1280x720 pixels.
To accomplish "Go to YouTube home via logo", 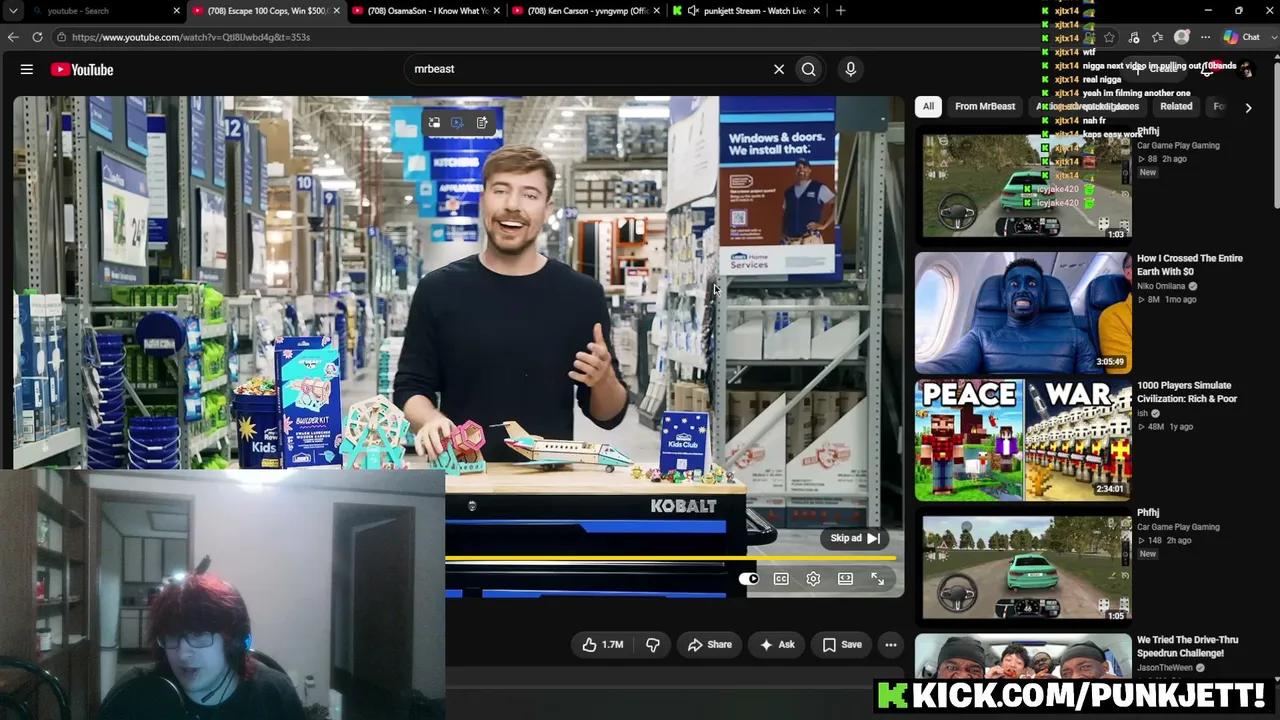I will tap(82, 69).
